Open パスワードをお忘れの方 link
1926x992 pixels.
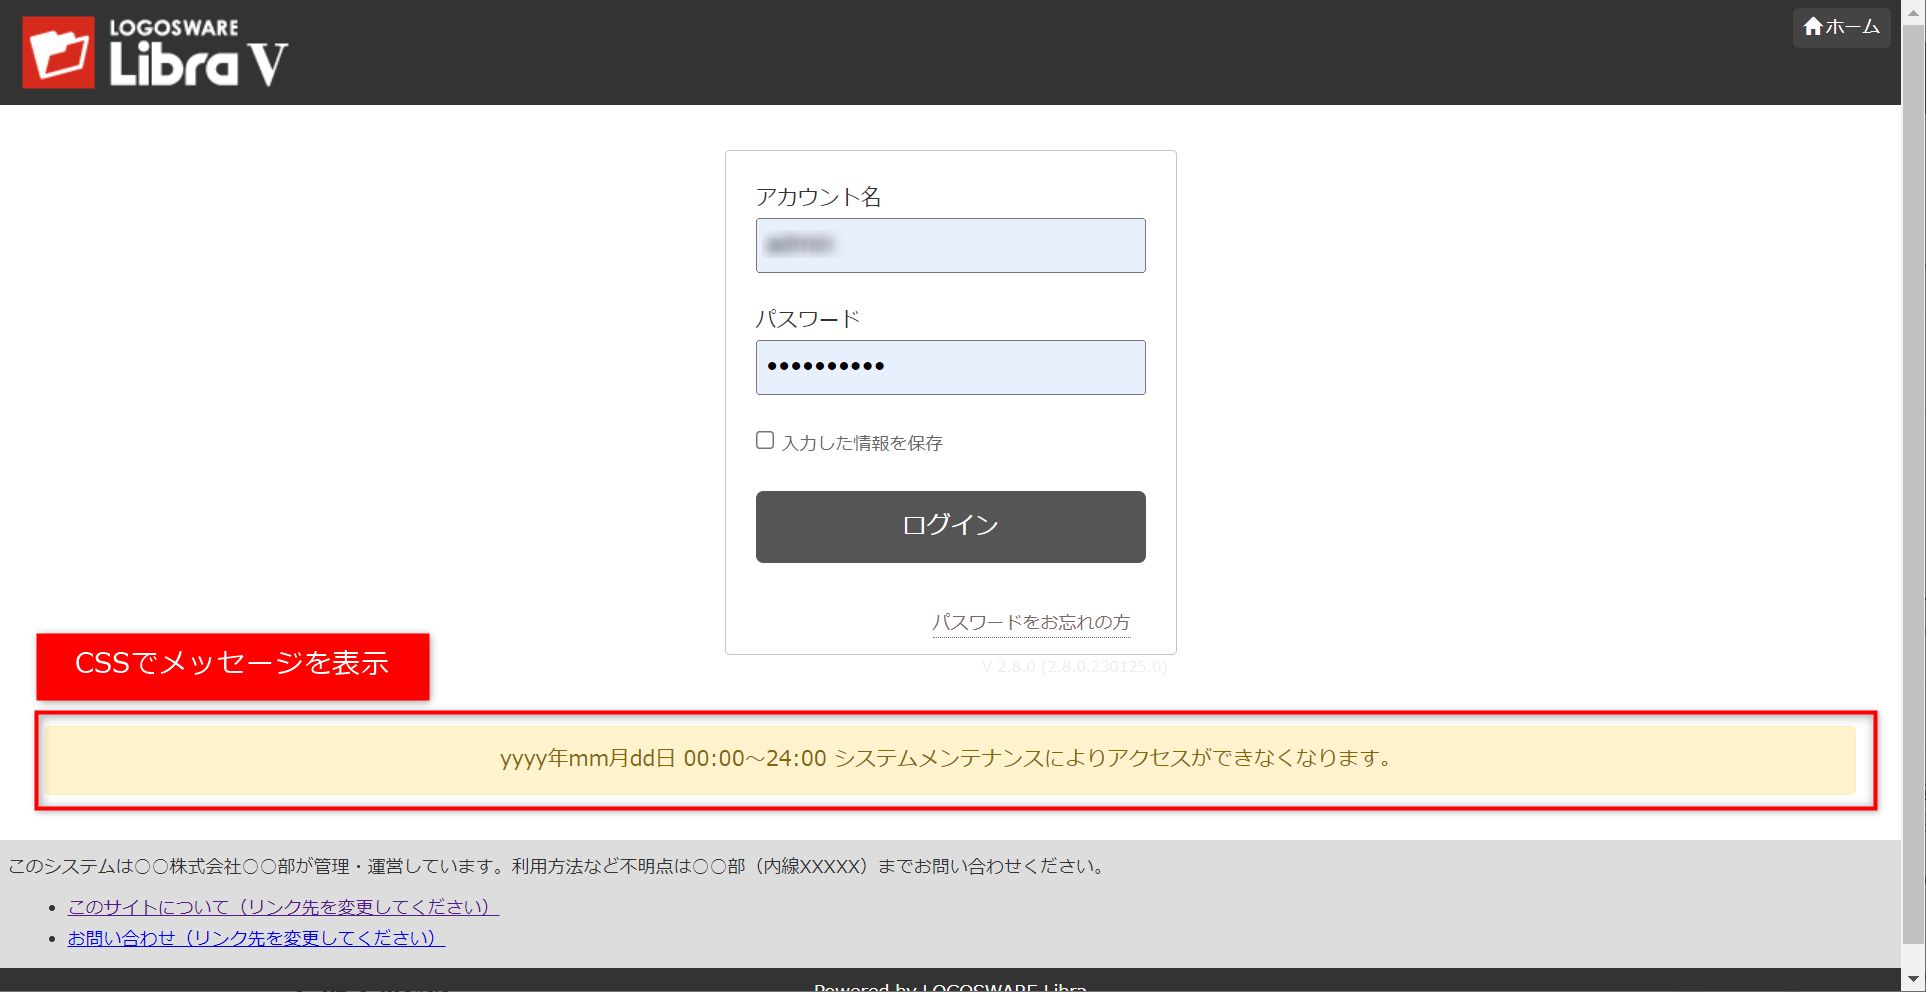click(x=1031, y=620)
